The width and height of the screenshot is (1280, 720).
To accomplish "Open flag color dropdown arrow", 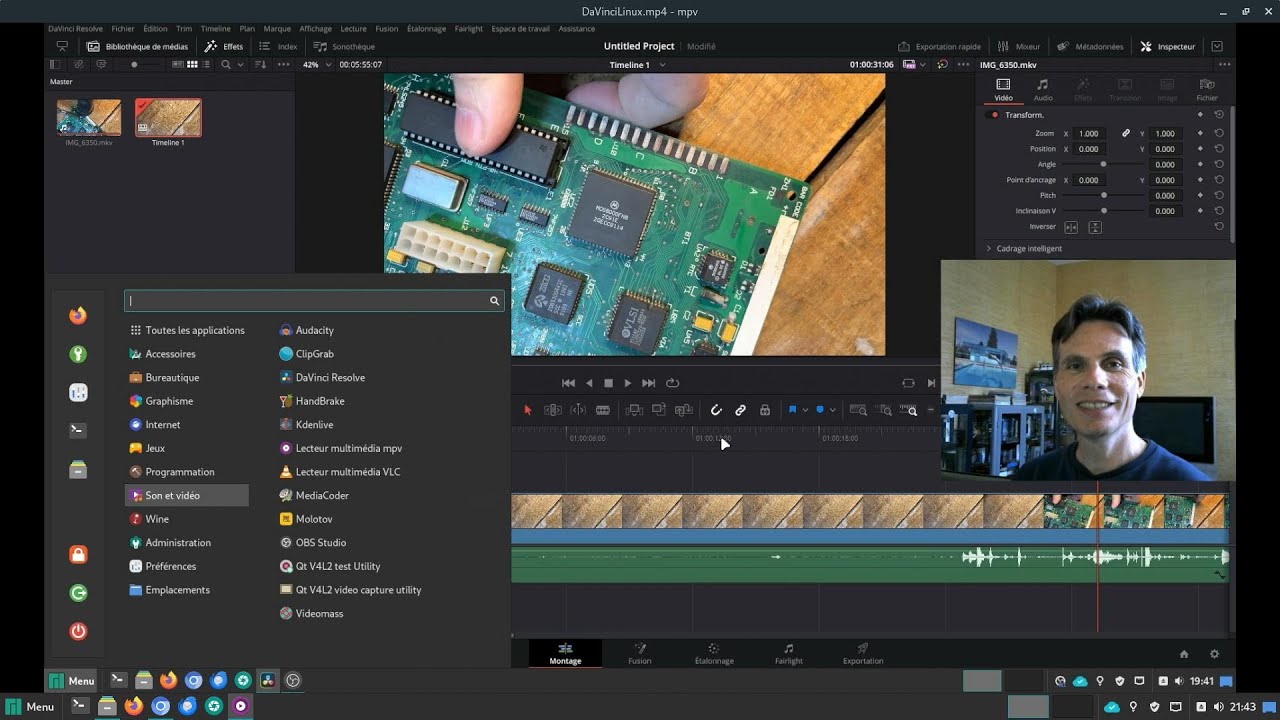I will point(805,410).
